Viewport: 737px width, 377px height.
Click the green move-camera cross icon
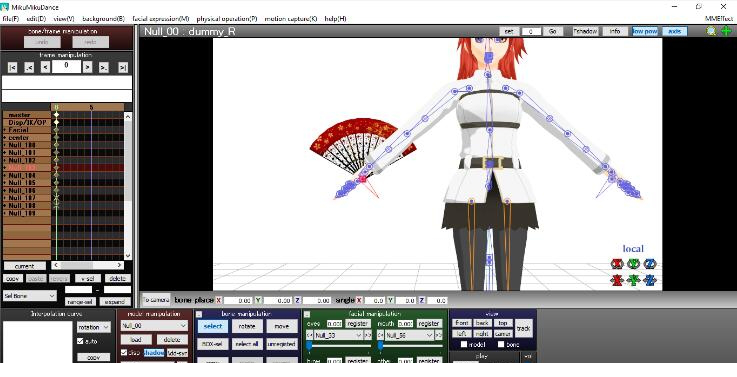pyautogui.click(x=726, y=31)
